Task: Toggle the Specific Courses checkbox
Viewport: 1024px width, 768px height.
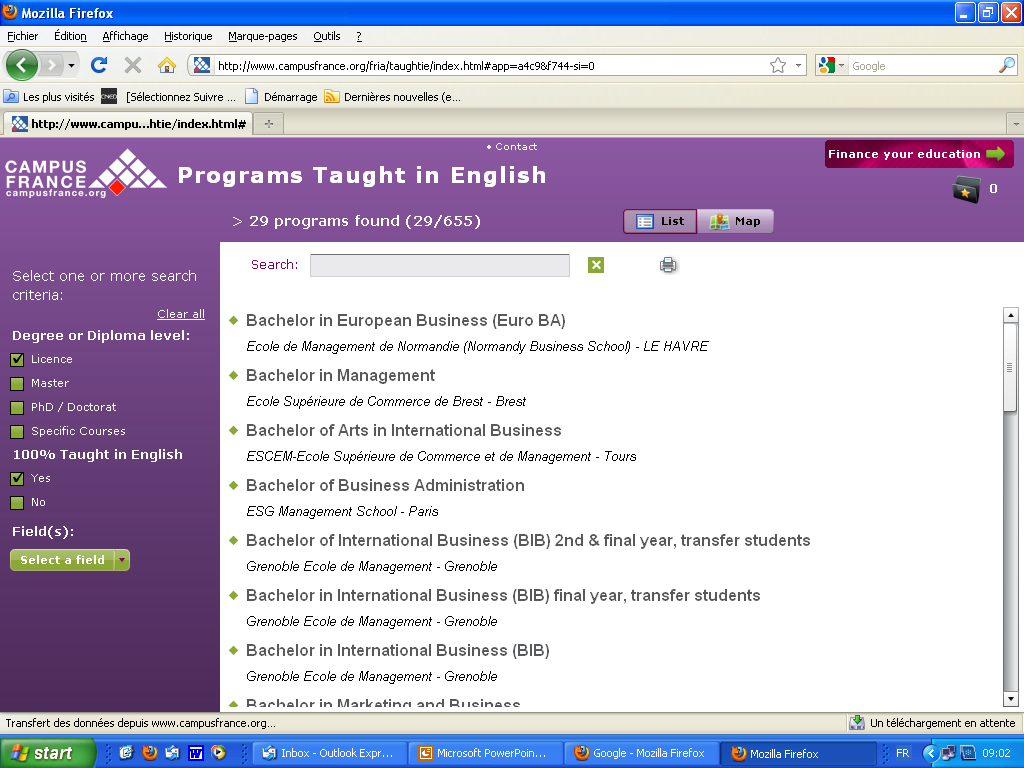Action: 18,431
